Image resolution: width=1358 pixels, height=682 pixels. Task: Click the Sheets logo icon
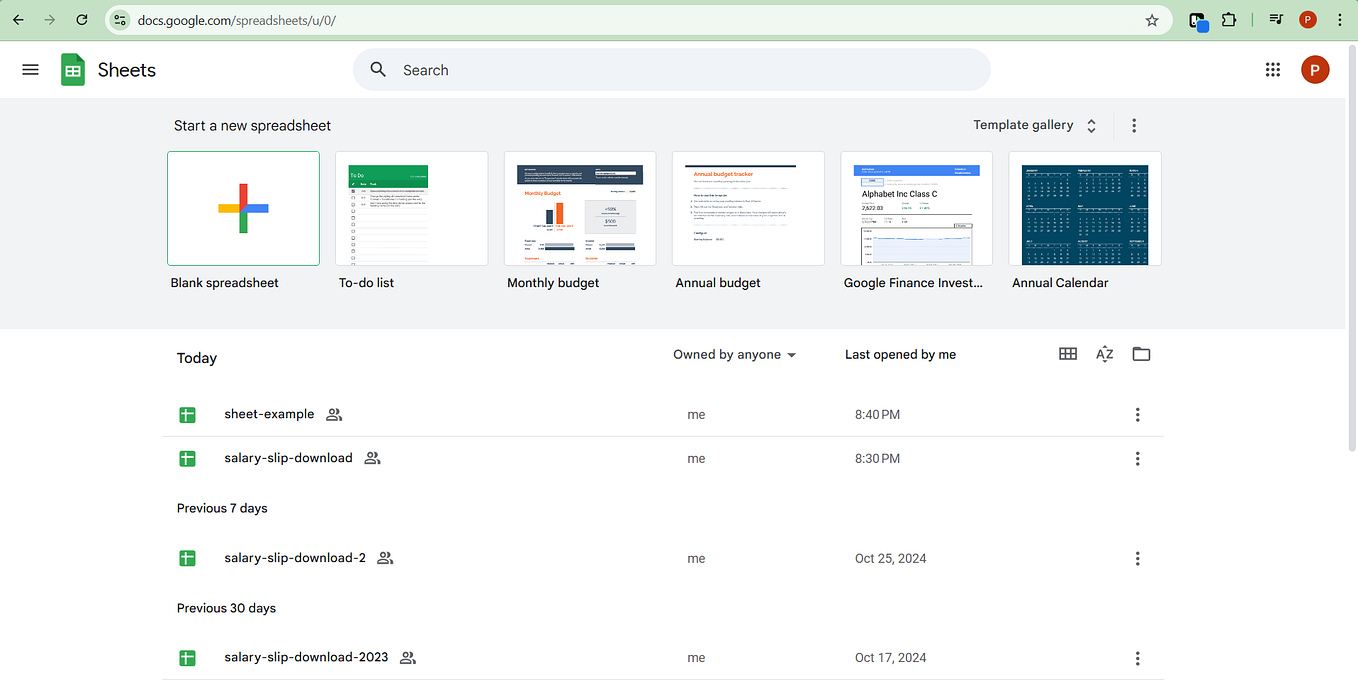click(x=72, y=69)
